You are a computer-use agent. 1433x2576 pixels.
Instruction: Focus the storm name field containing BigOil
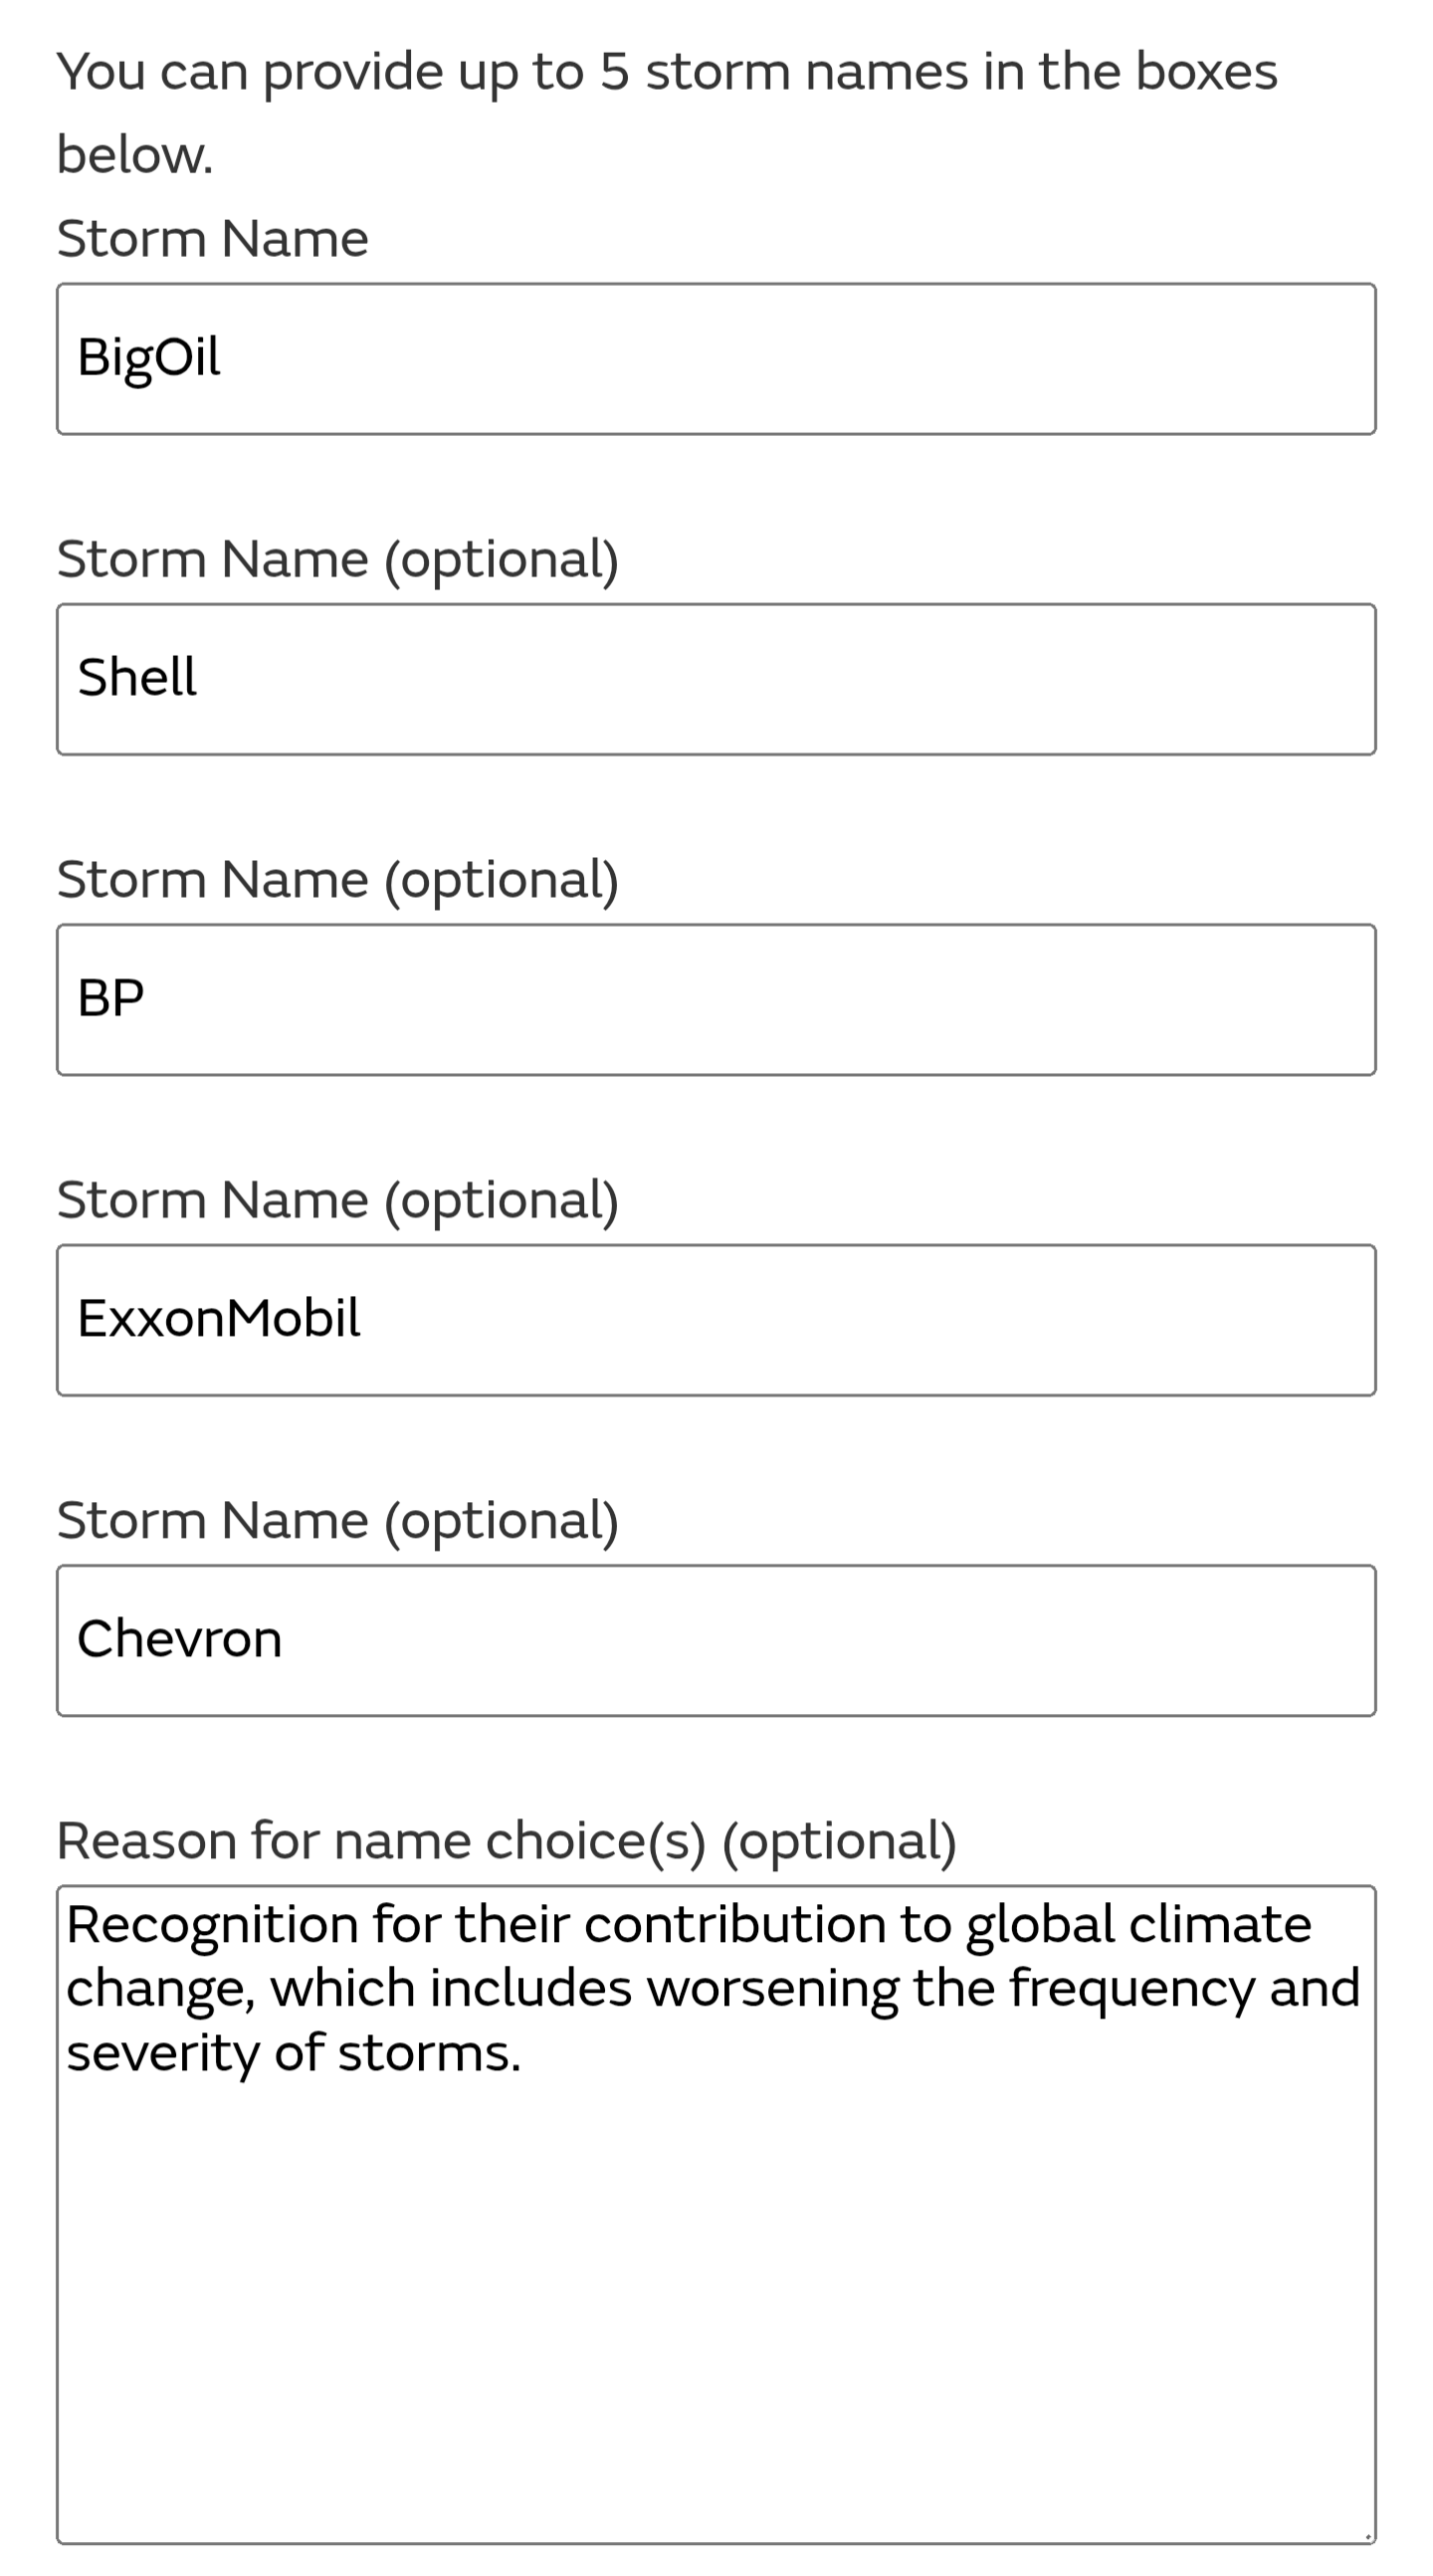pos(716,359)
